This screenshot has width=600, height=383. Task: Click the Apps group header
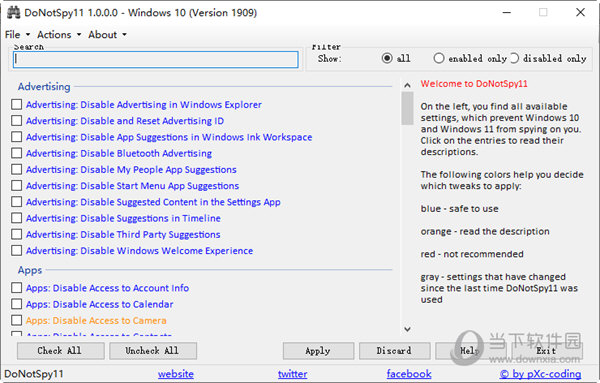[x=30, y=270]
